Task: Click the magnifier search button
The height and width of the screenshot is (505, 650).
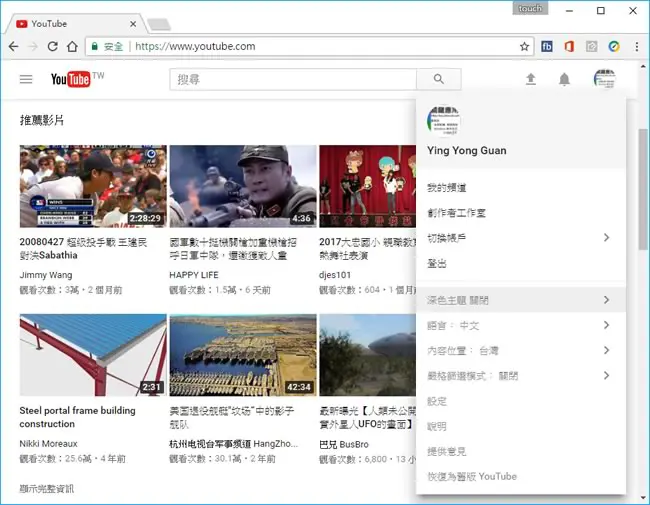Action: point(439,79)
